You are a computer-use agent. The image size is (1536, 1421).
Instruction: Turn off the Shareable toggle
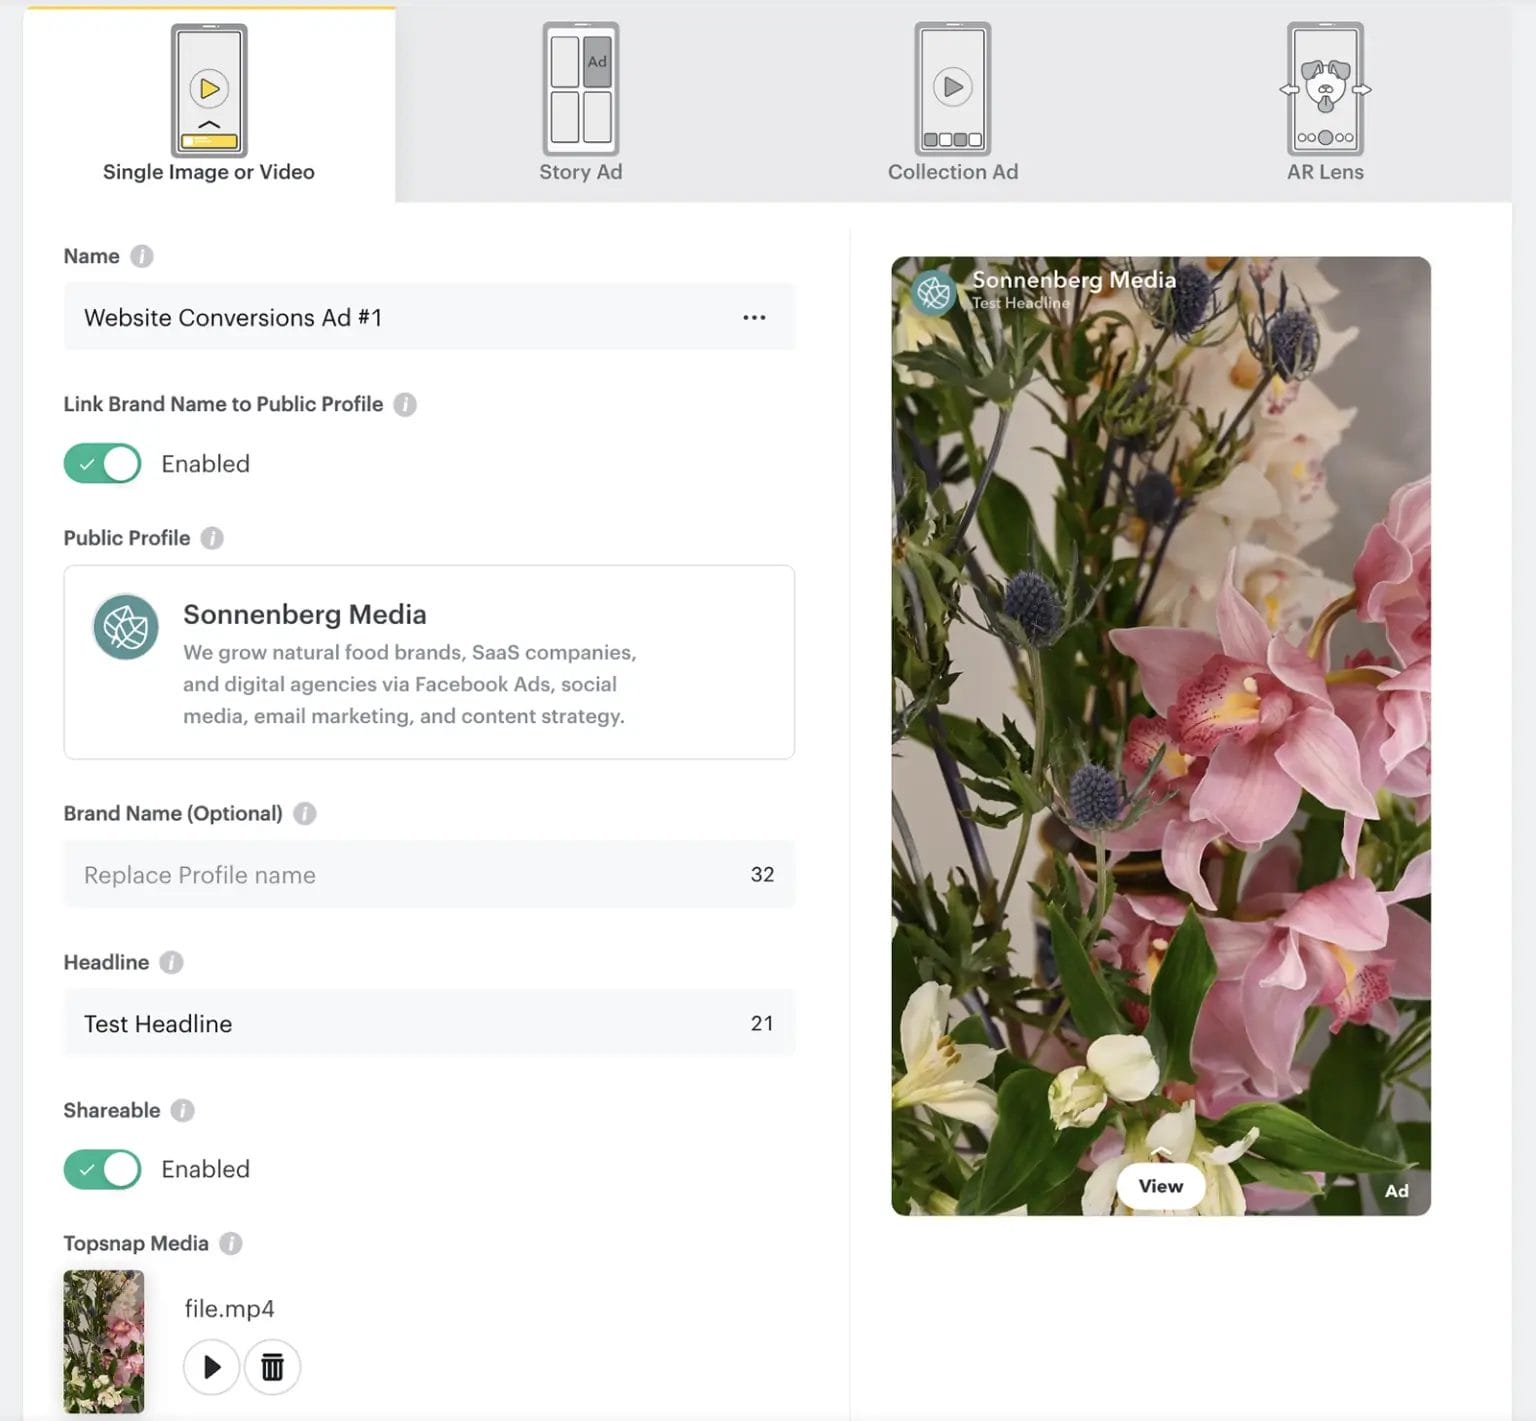tap(103, 1169)
